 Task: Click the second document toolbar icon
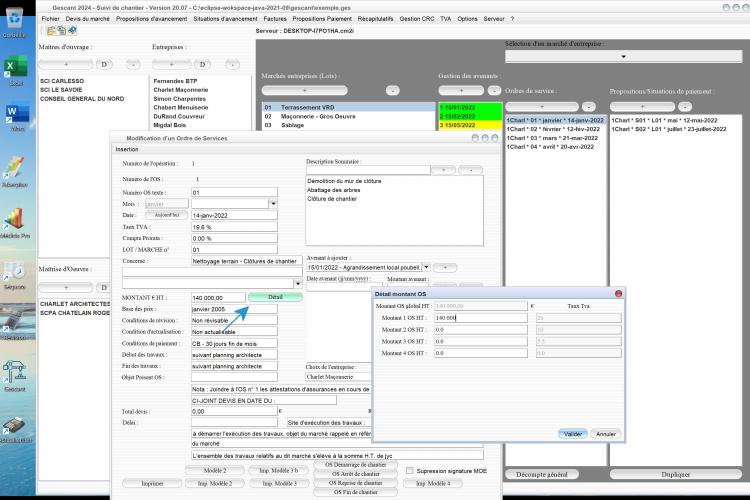coord(61,31)
